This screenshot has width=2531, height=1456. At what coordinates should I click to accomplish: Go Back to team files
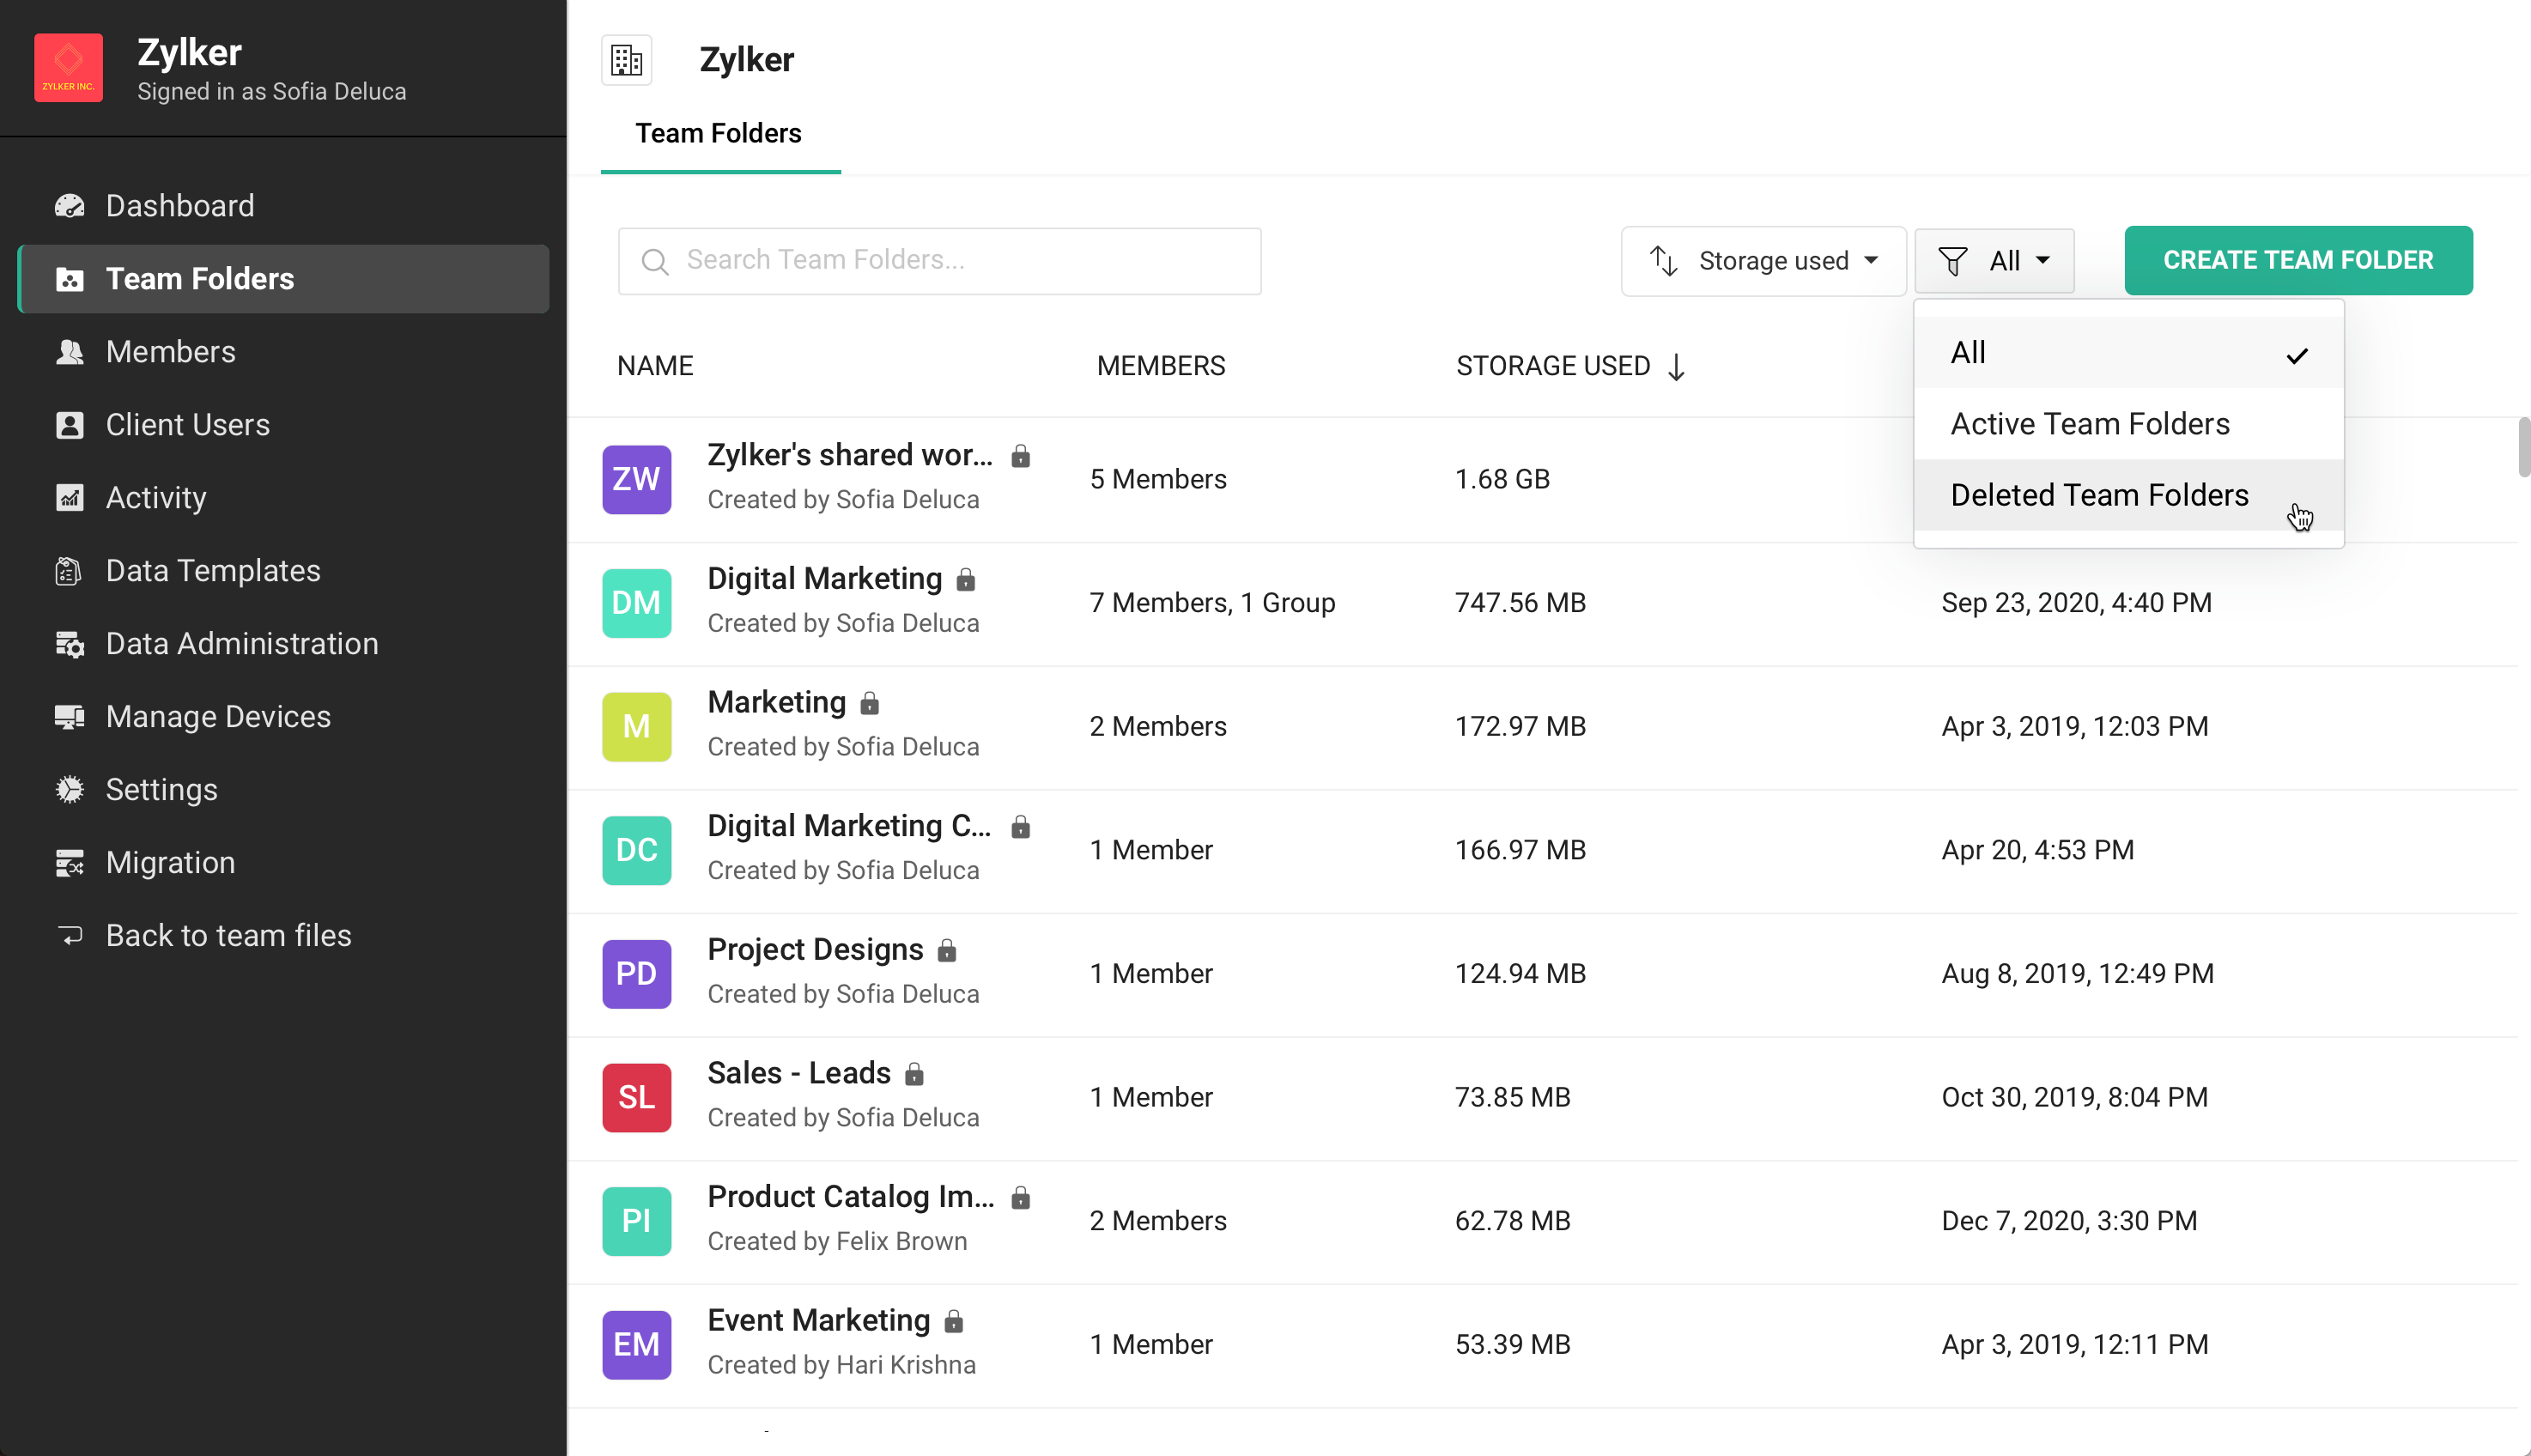(x=228, y=936)
